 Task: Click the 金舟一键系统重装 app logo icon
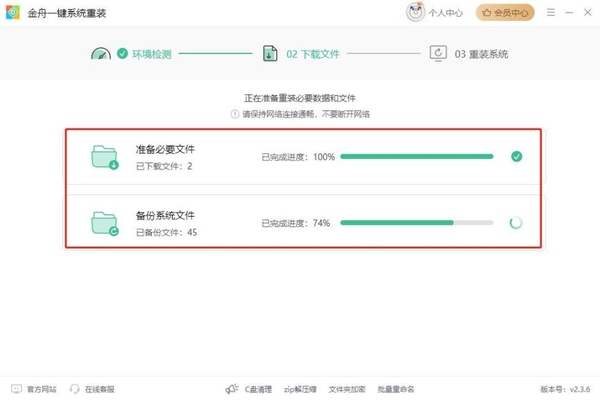13,13
